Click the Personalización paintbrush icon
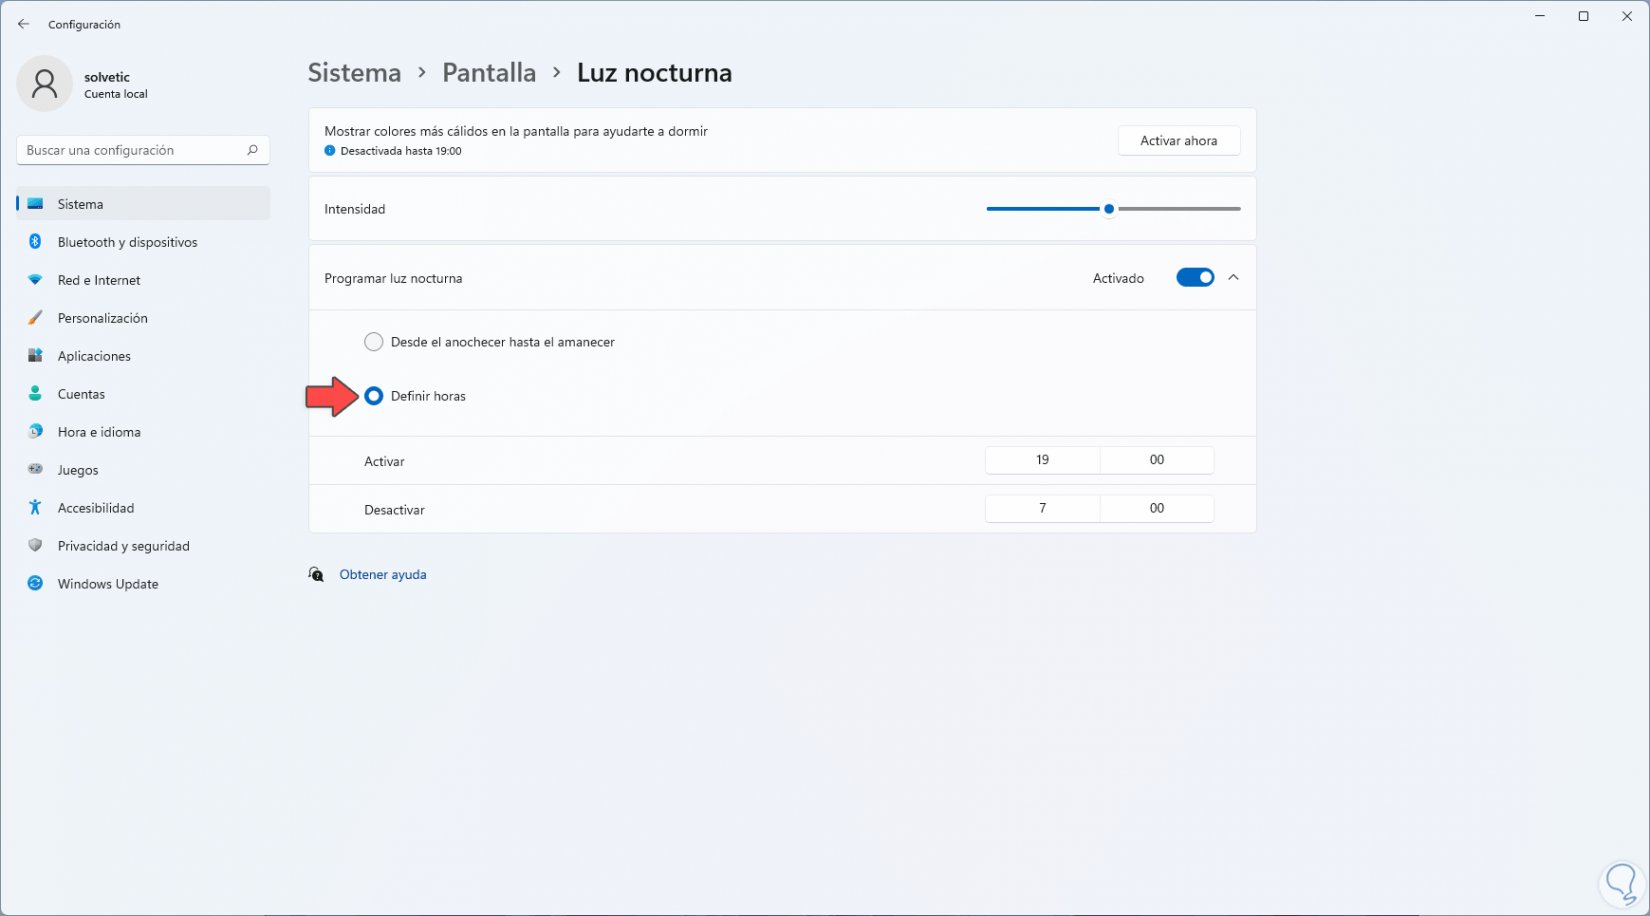1650x916 pixels. (35, 318)
